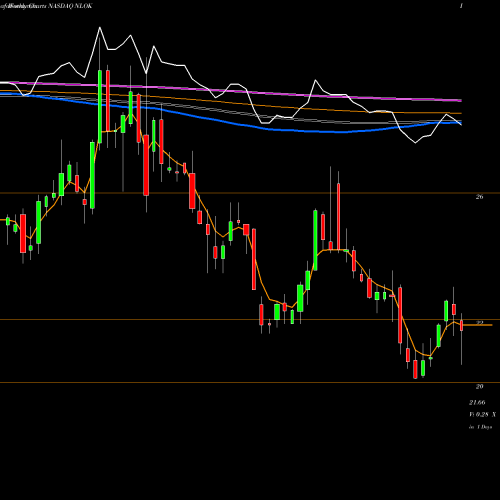The width and height of the screenshot is (500, 500).
Task: Click the NASDAQ NLOK chart title
Action: click(x=70, y=6)
